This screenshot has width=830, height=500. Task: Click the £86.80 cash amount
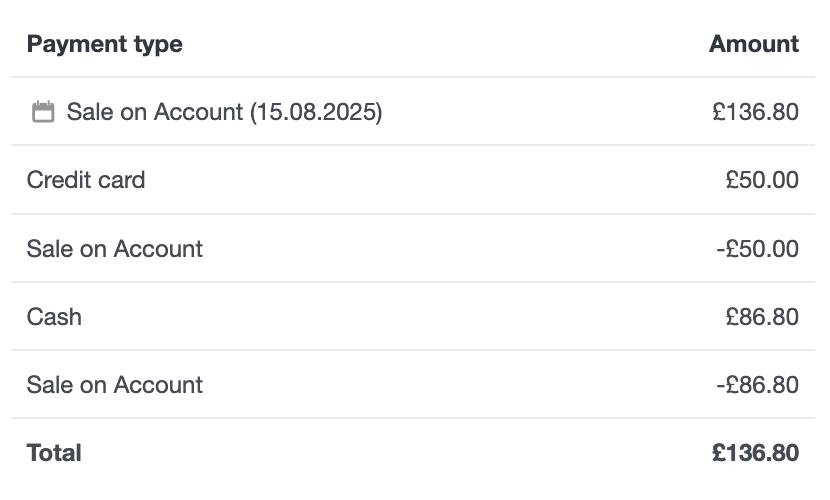[x=762, y=317]
